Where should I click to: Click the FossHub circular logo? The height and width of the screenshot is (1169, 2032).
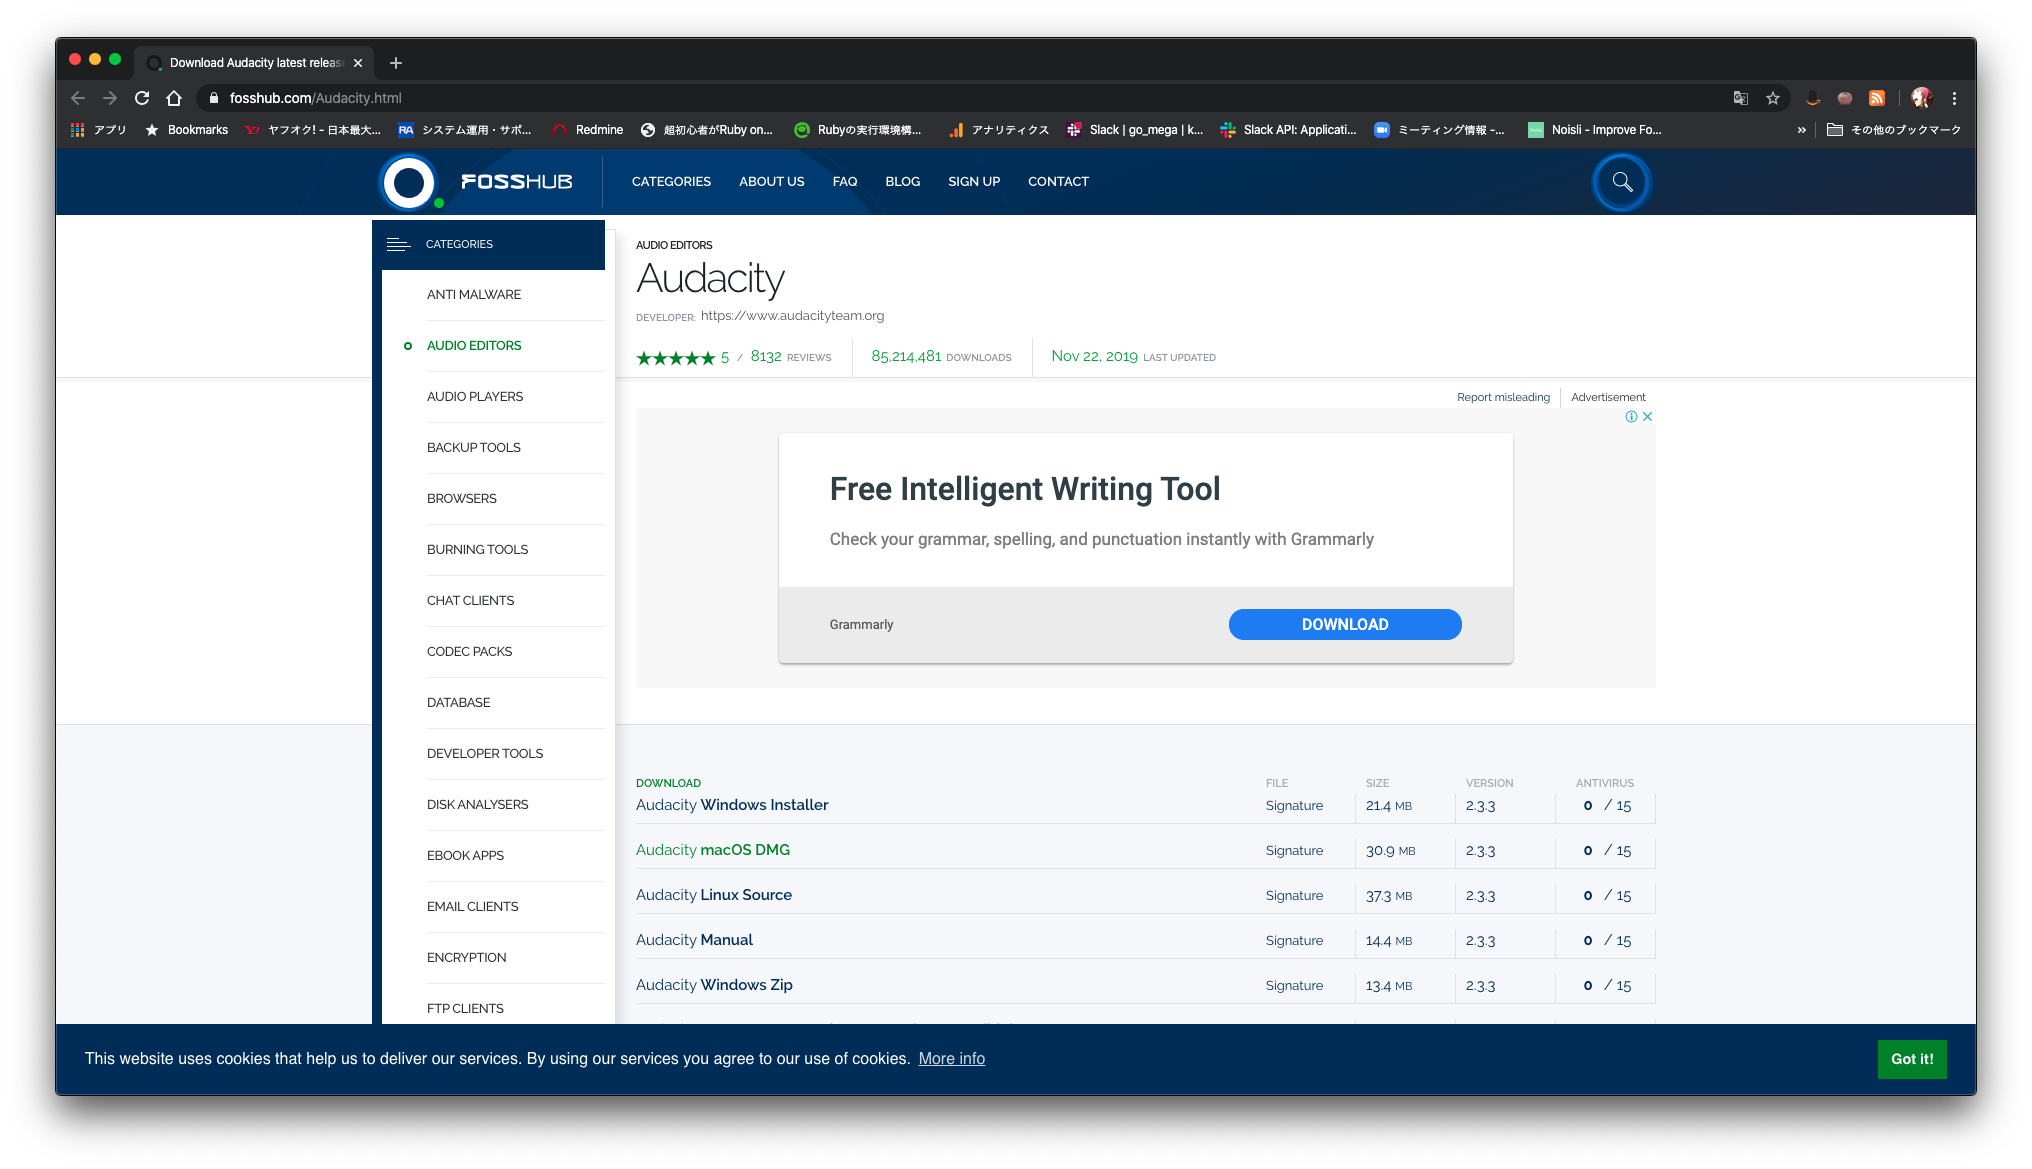[x=409, y=182]
